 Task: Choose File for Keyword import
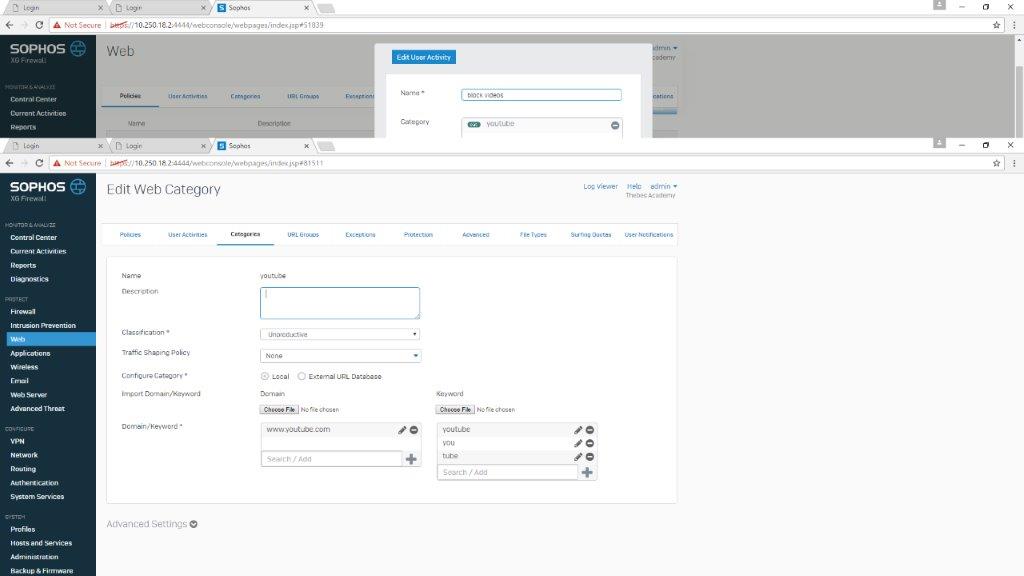(x=455, y=409)
